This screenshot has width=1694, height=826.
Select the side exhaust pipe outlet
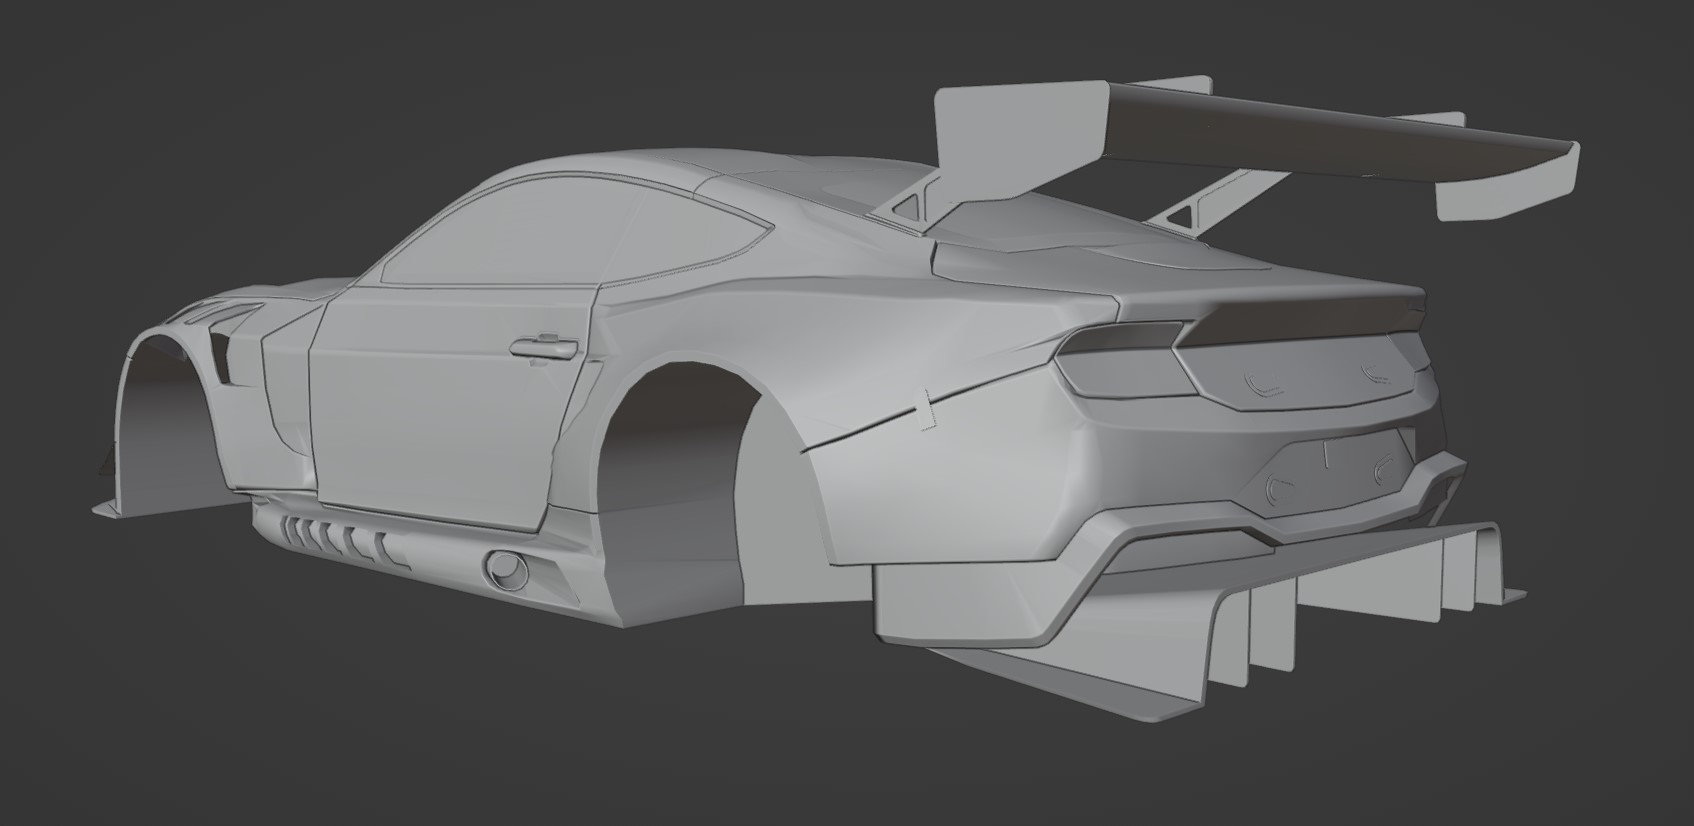point(507,569)
